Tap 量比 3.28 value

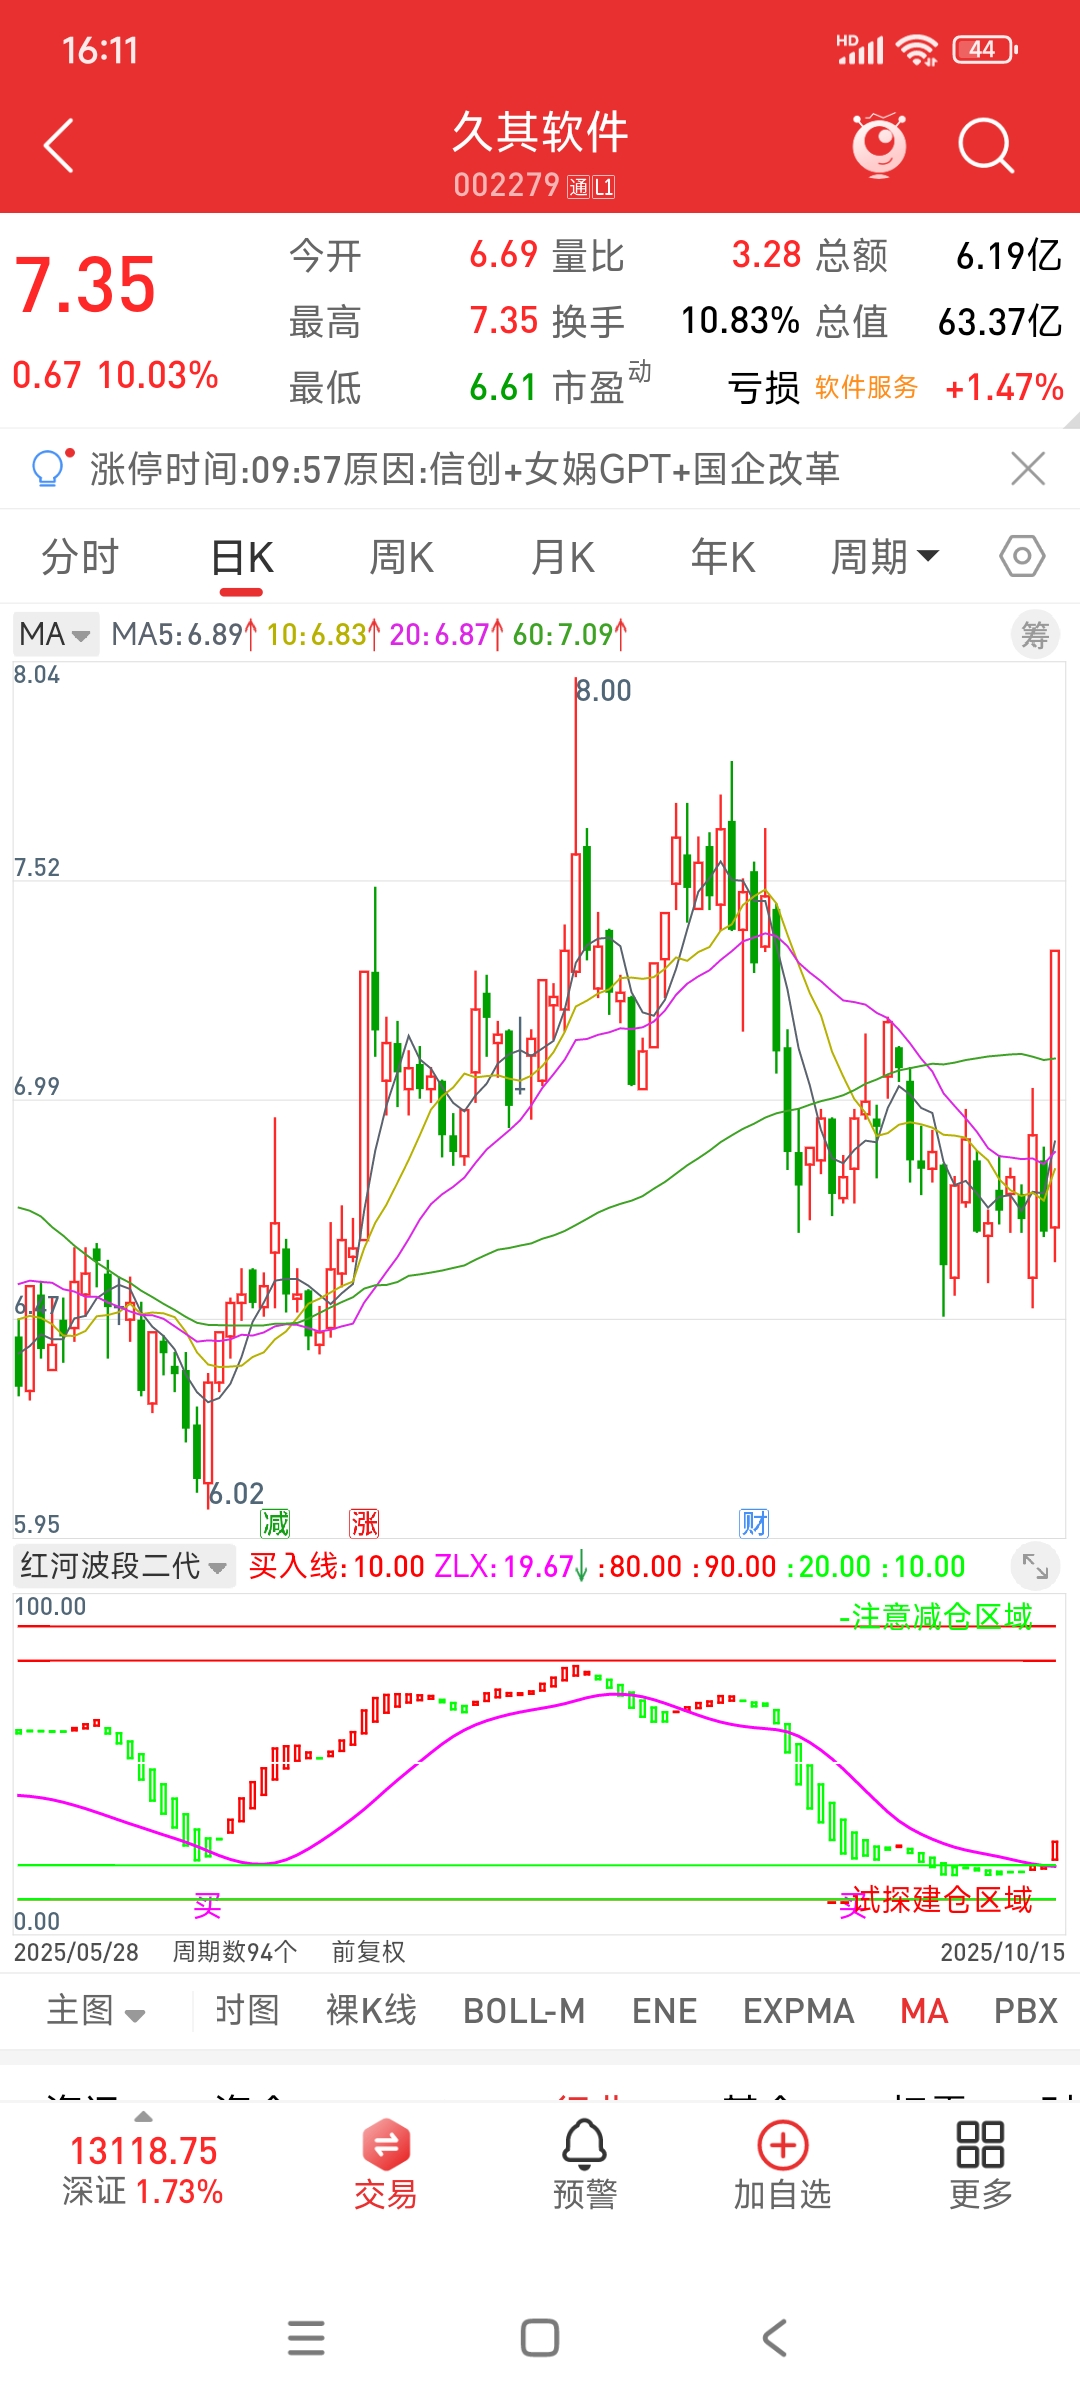pyautogui.click(x=766, y=255)
